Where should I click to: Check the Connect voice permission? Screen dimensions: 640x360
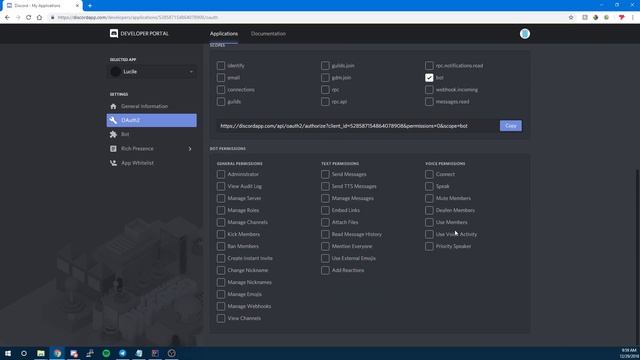[429, 174]
